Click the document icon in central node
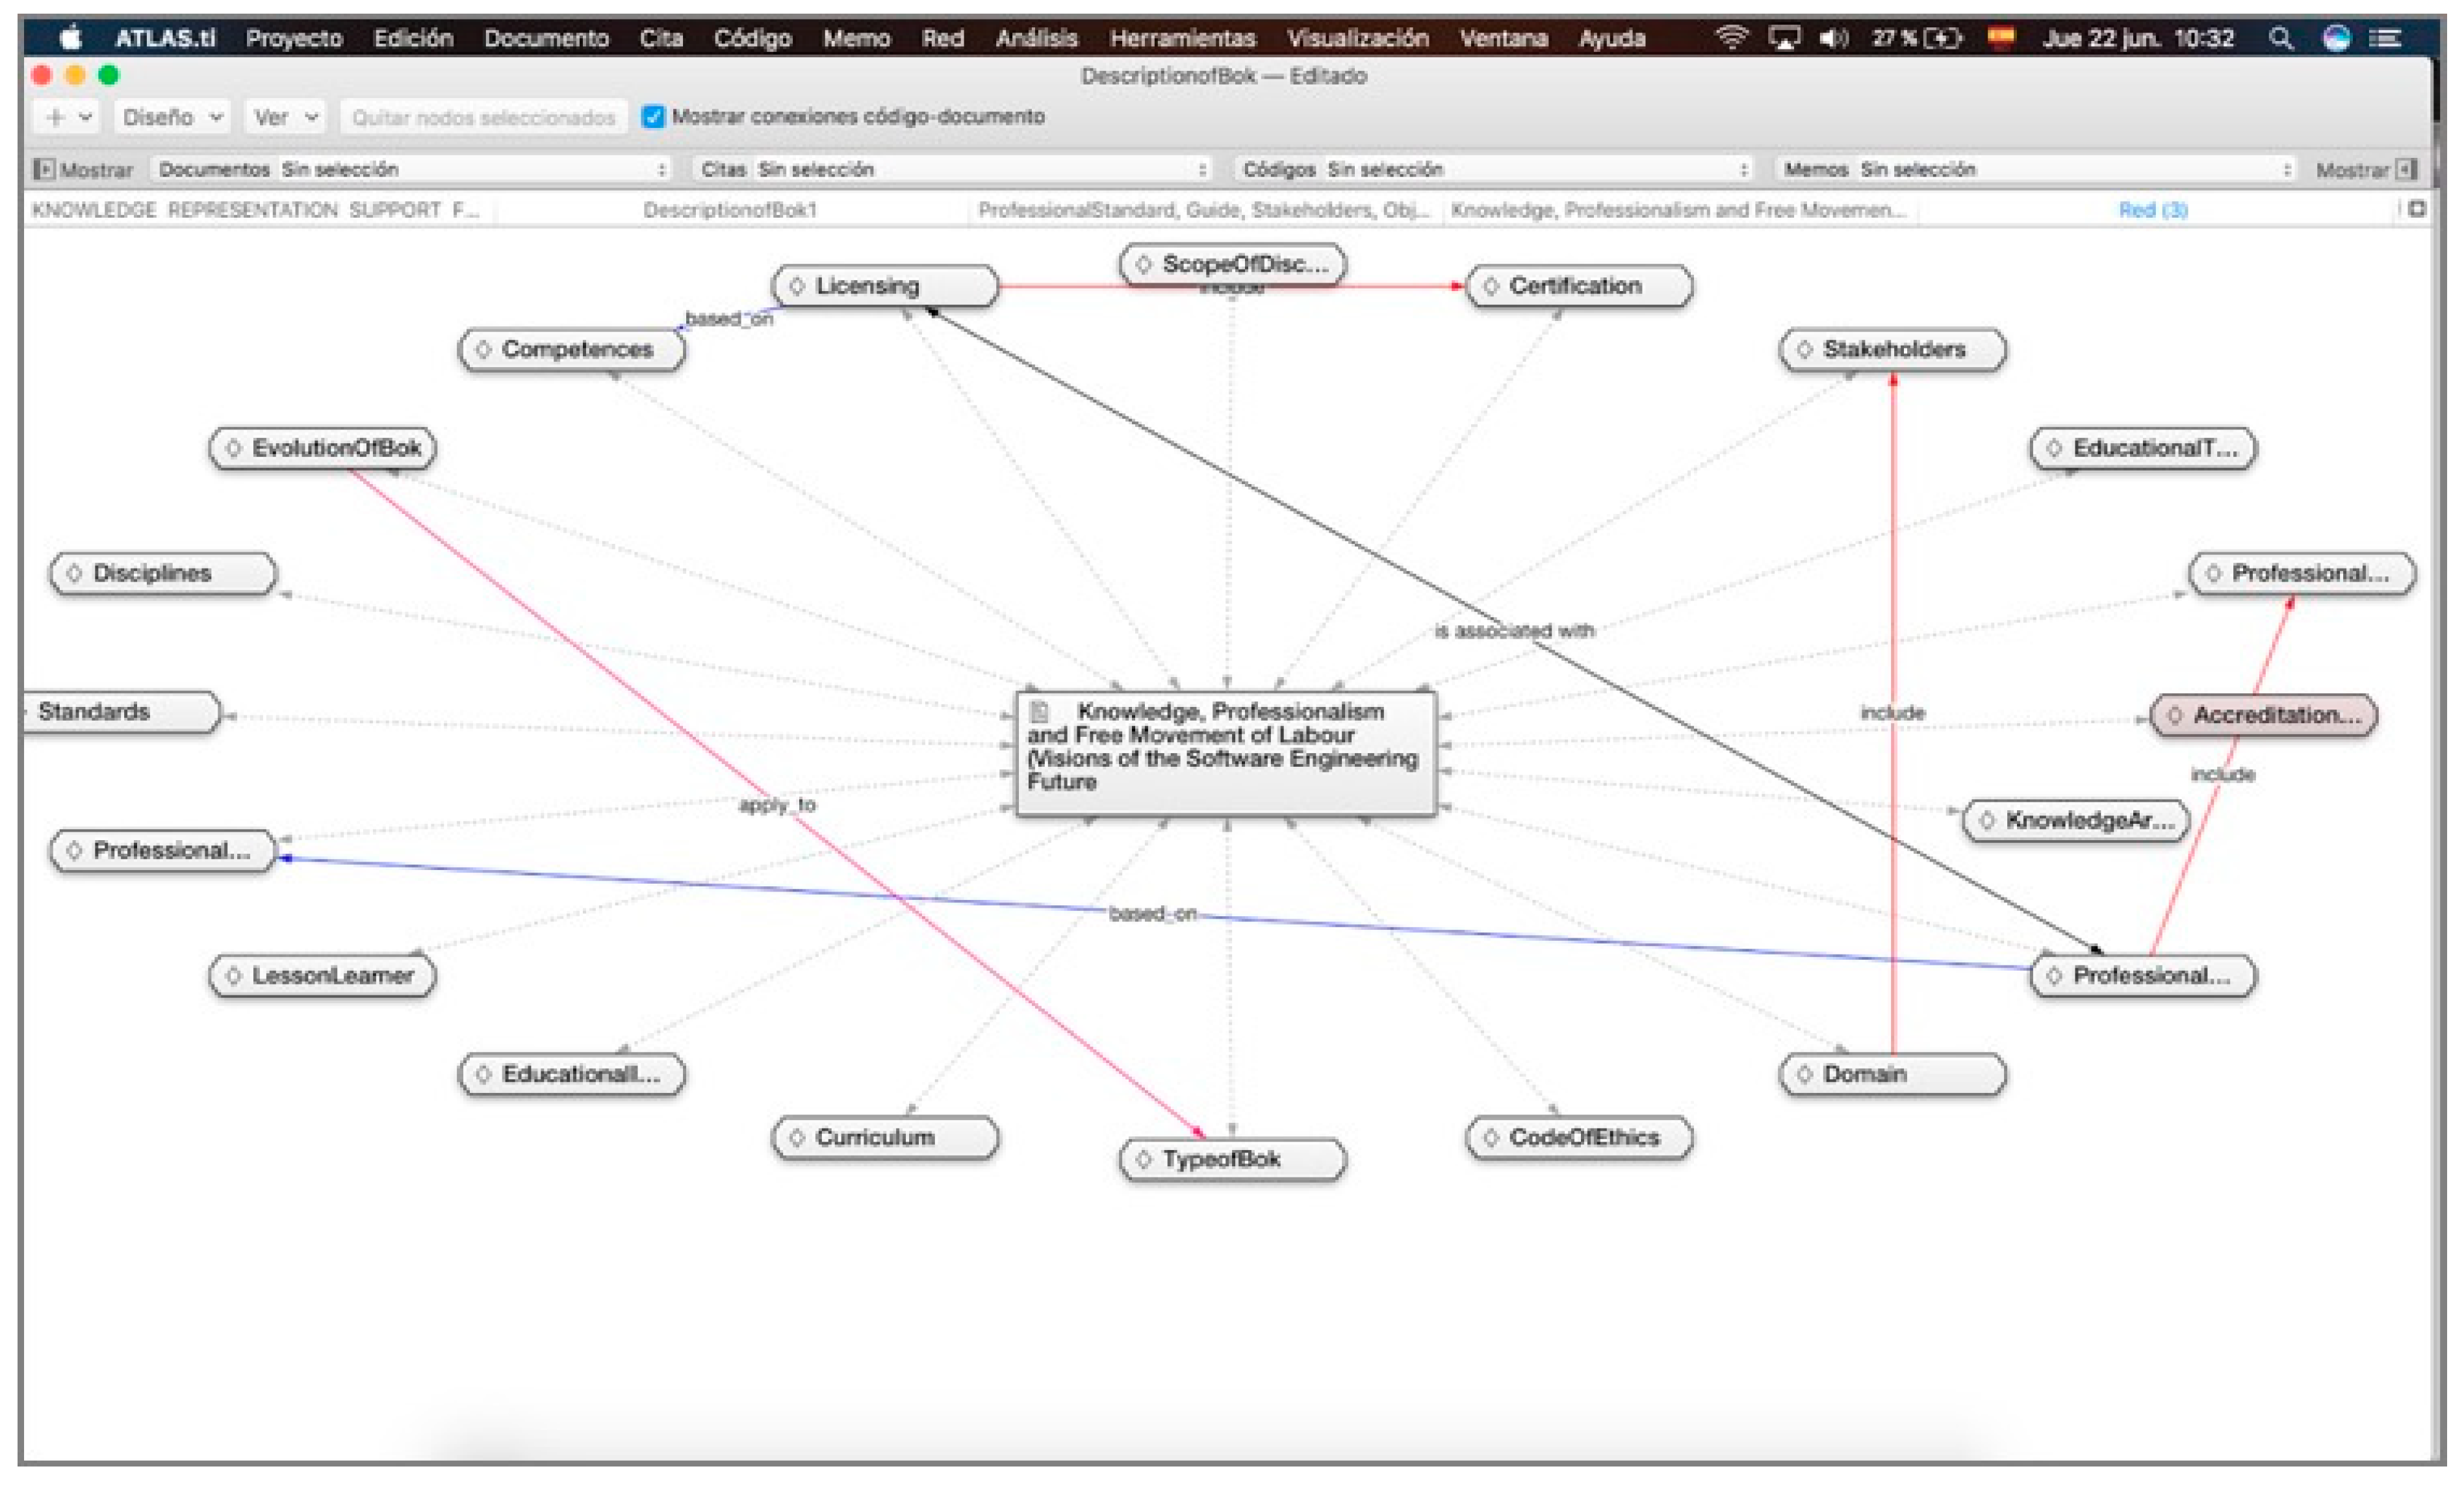The width and height of the screenshot is (2464, 1486). tap(1040, 712)
